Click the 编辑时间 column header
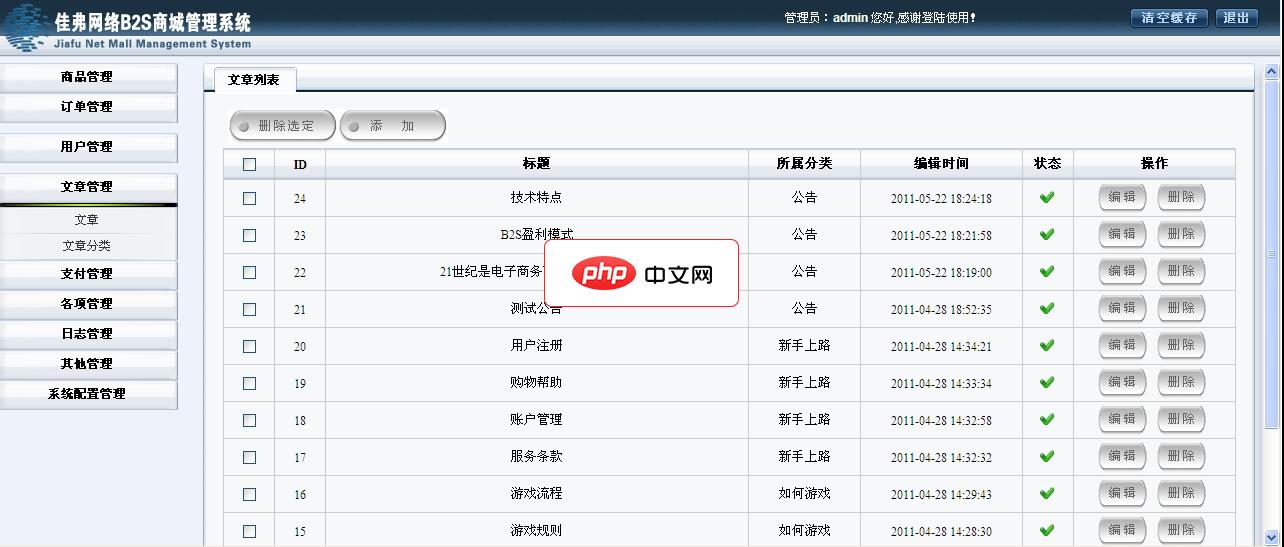This screenshot has height=547, width=1284. 941,164
